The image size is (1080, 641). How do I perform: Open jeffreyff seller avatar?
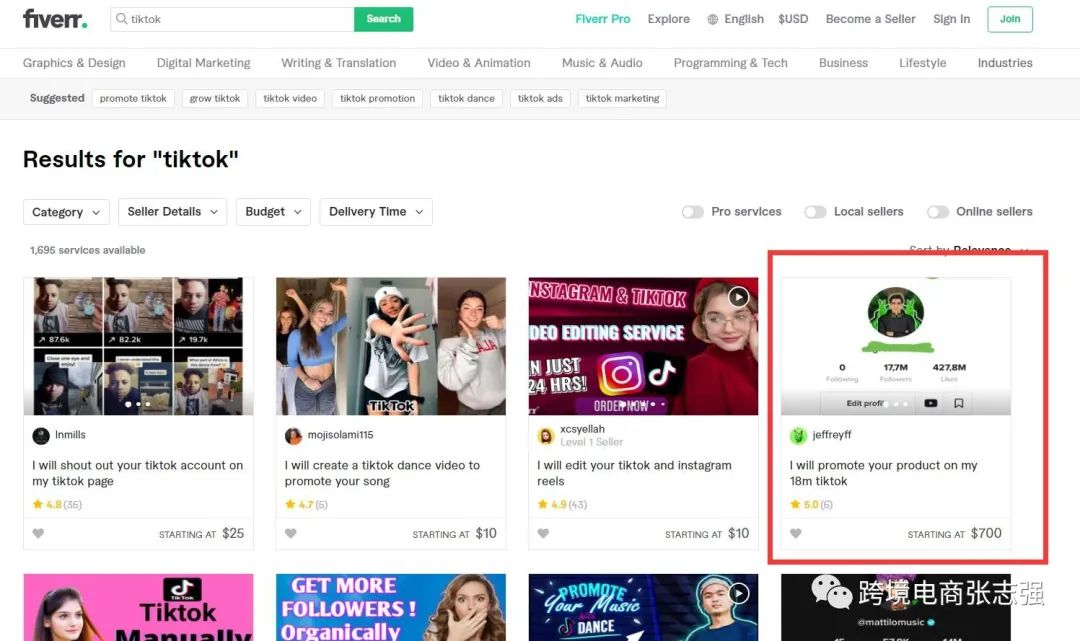click(x=798, y=436)
